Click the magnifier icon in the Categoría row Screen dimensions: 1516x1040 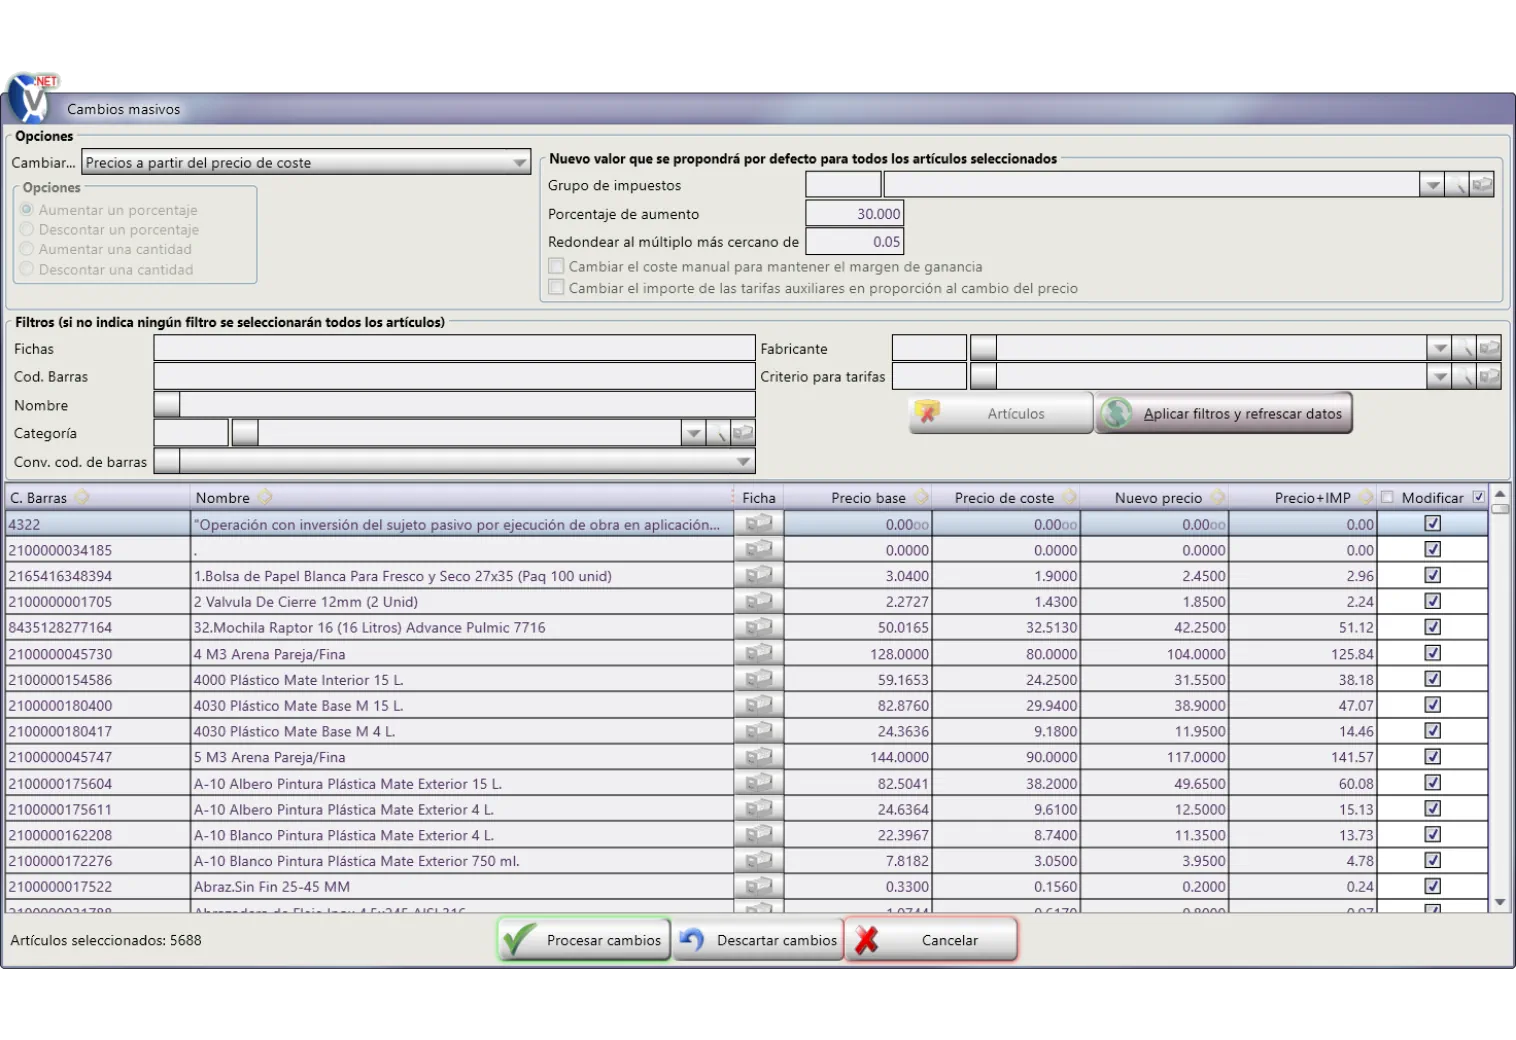click(718, 433)
